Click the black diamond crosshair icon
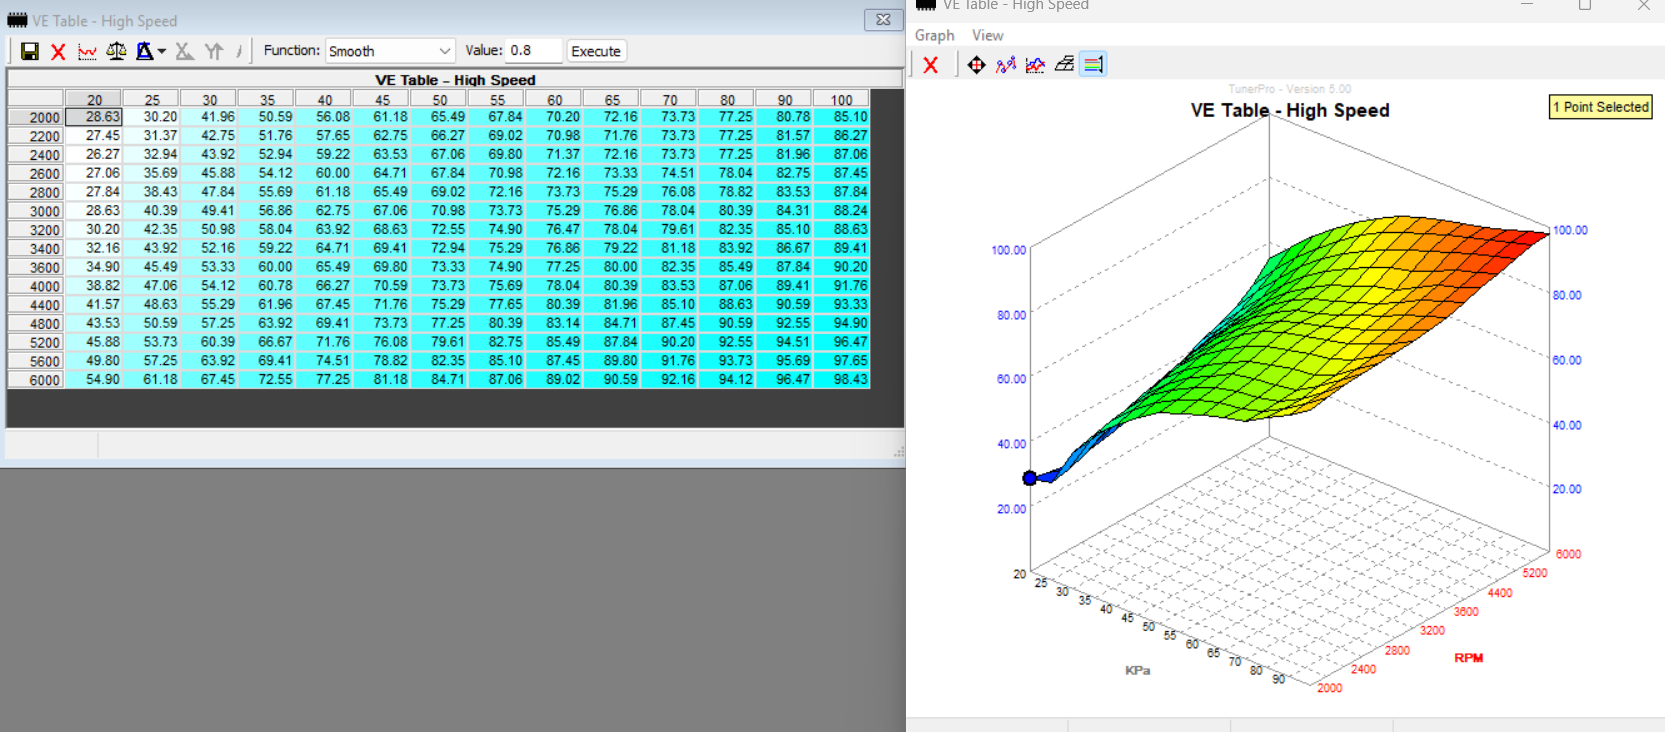Screen dimensions: 1665x732 (x=976, y=65)
